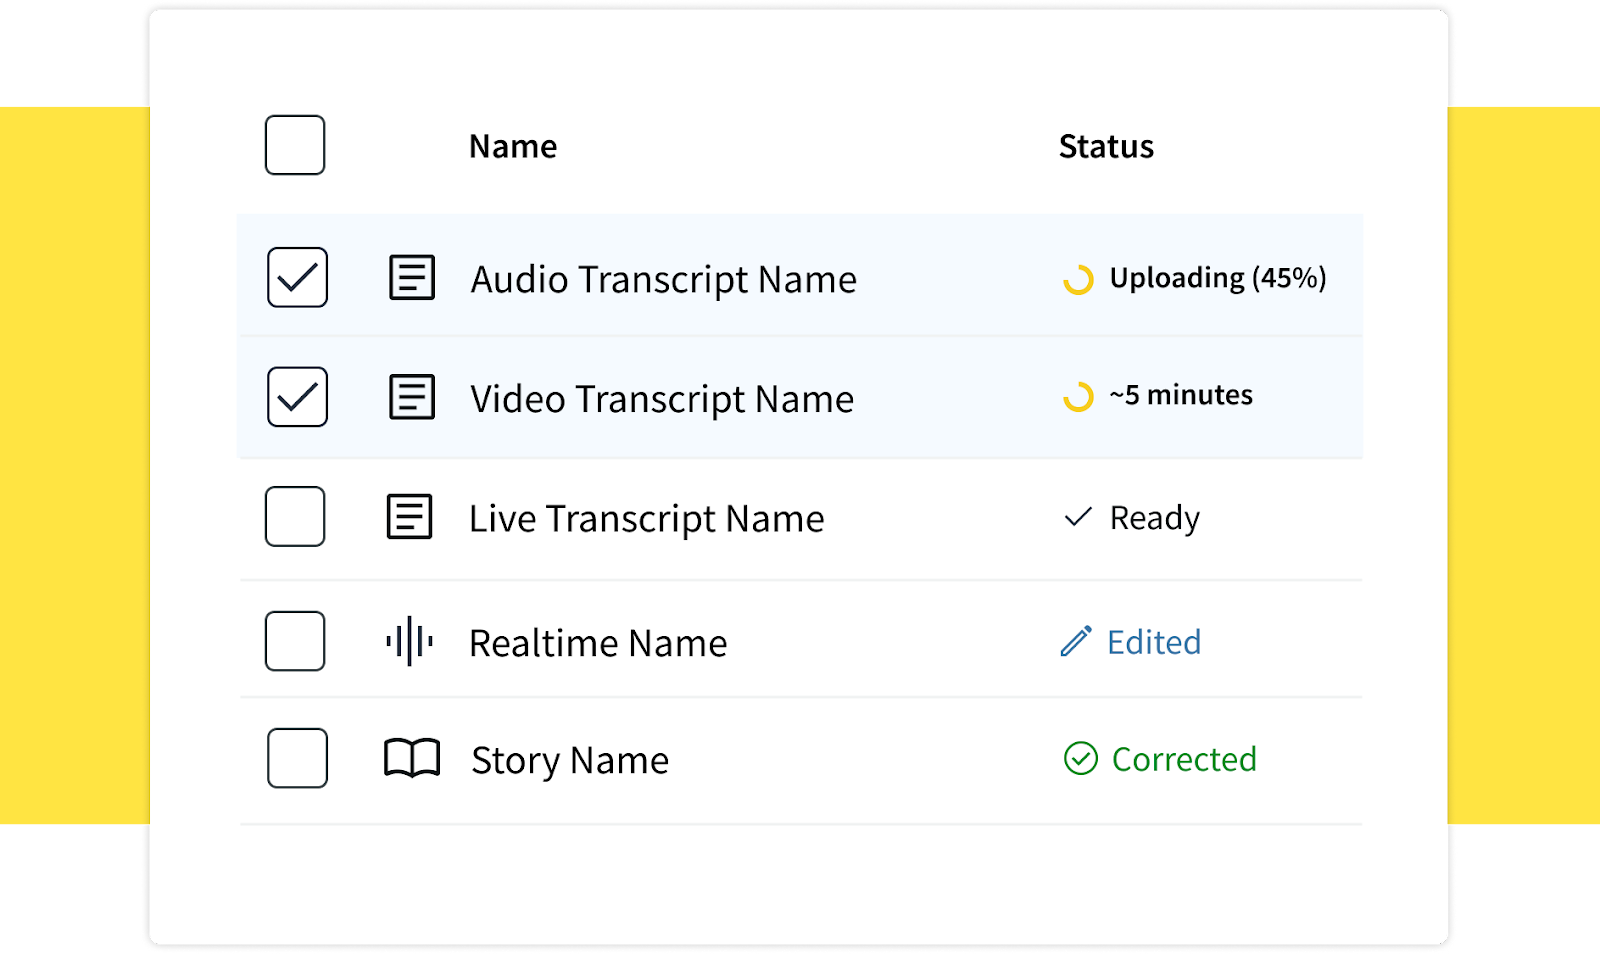Open the Story Name item
Screen dimensions: 1600x954
click(x=569, y=760)
